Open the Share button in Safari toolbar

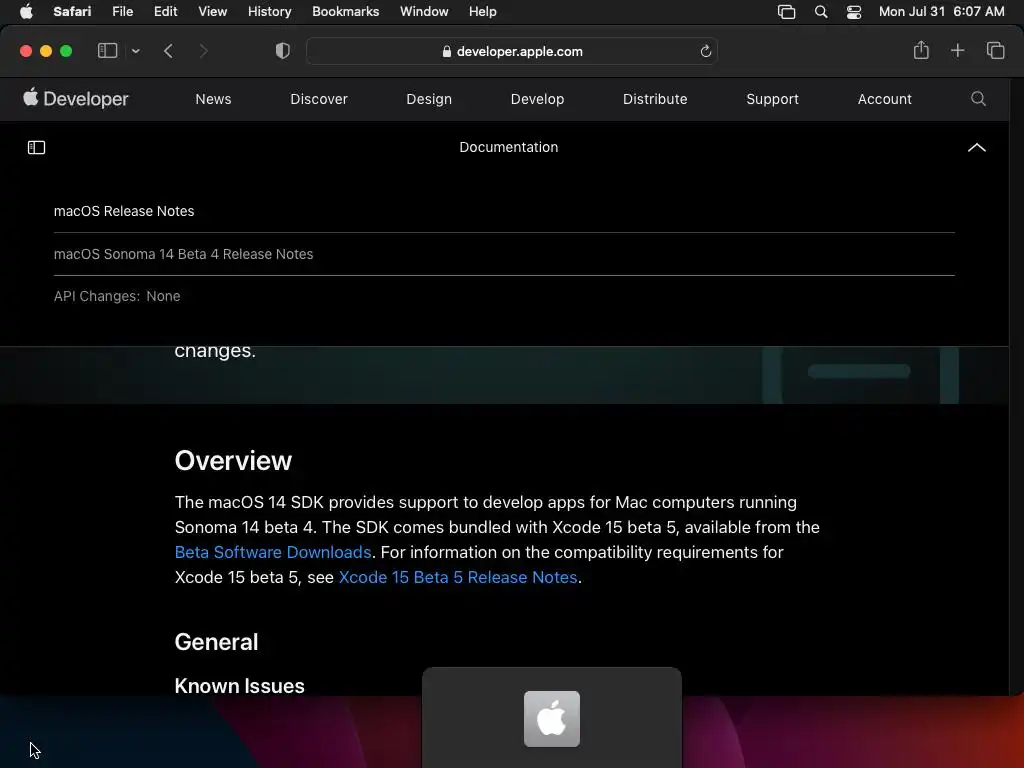(x=921, y=50)
